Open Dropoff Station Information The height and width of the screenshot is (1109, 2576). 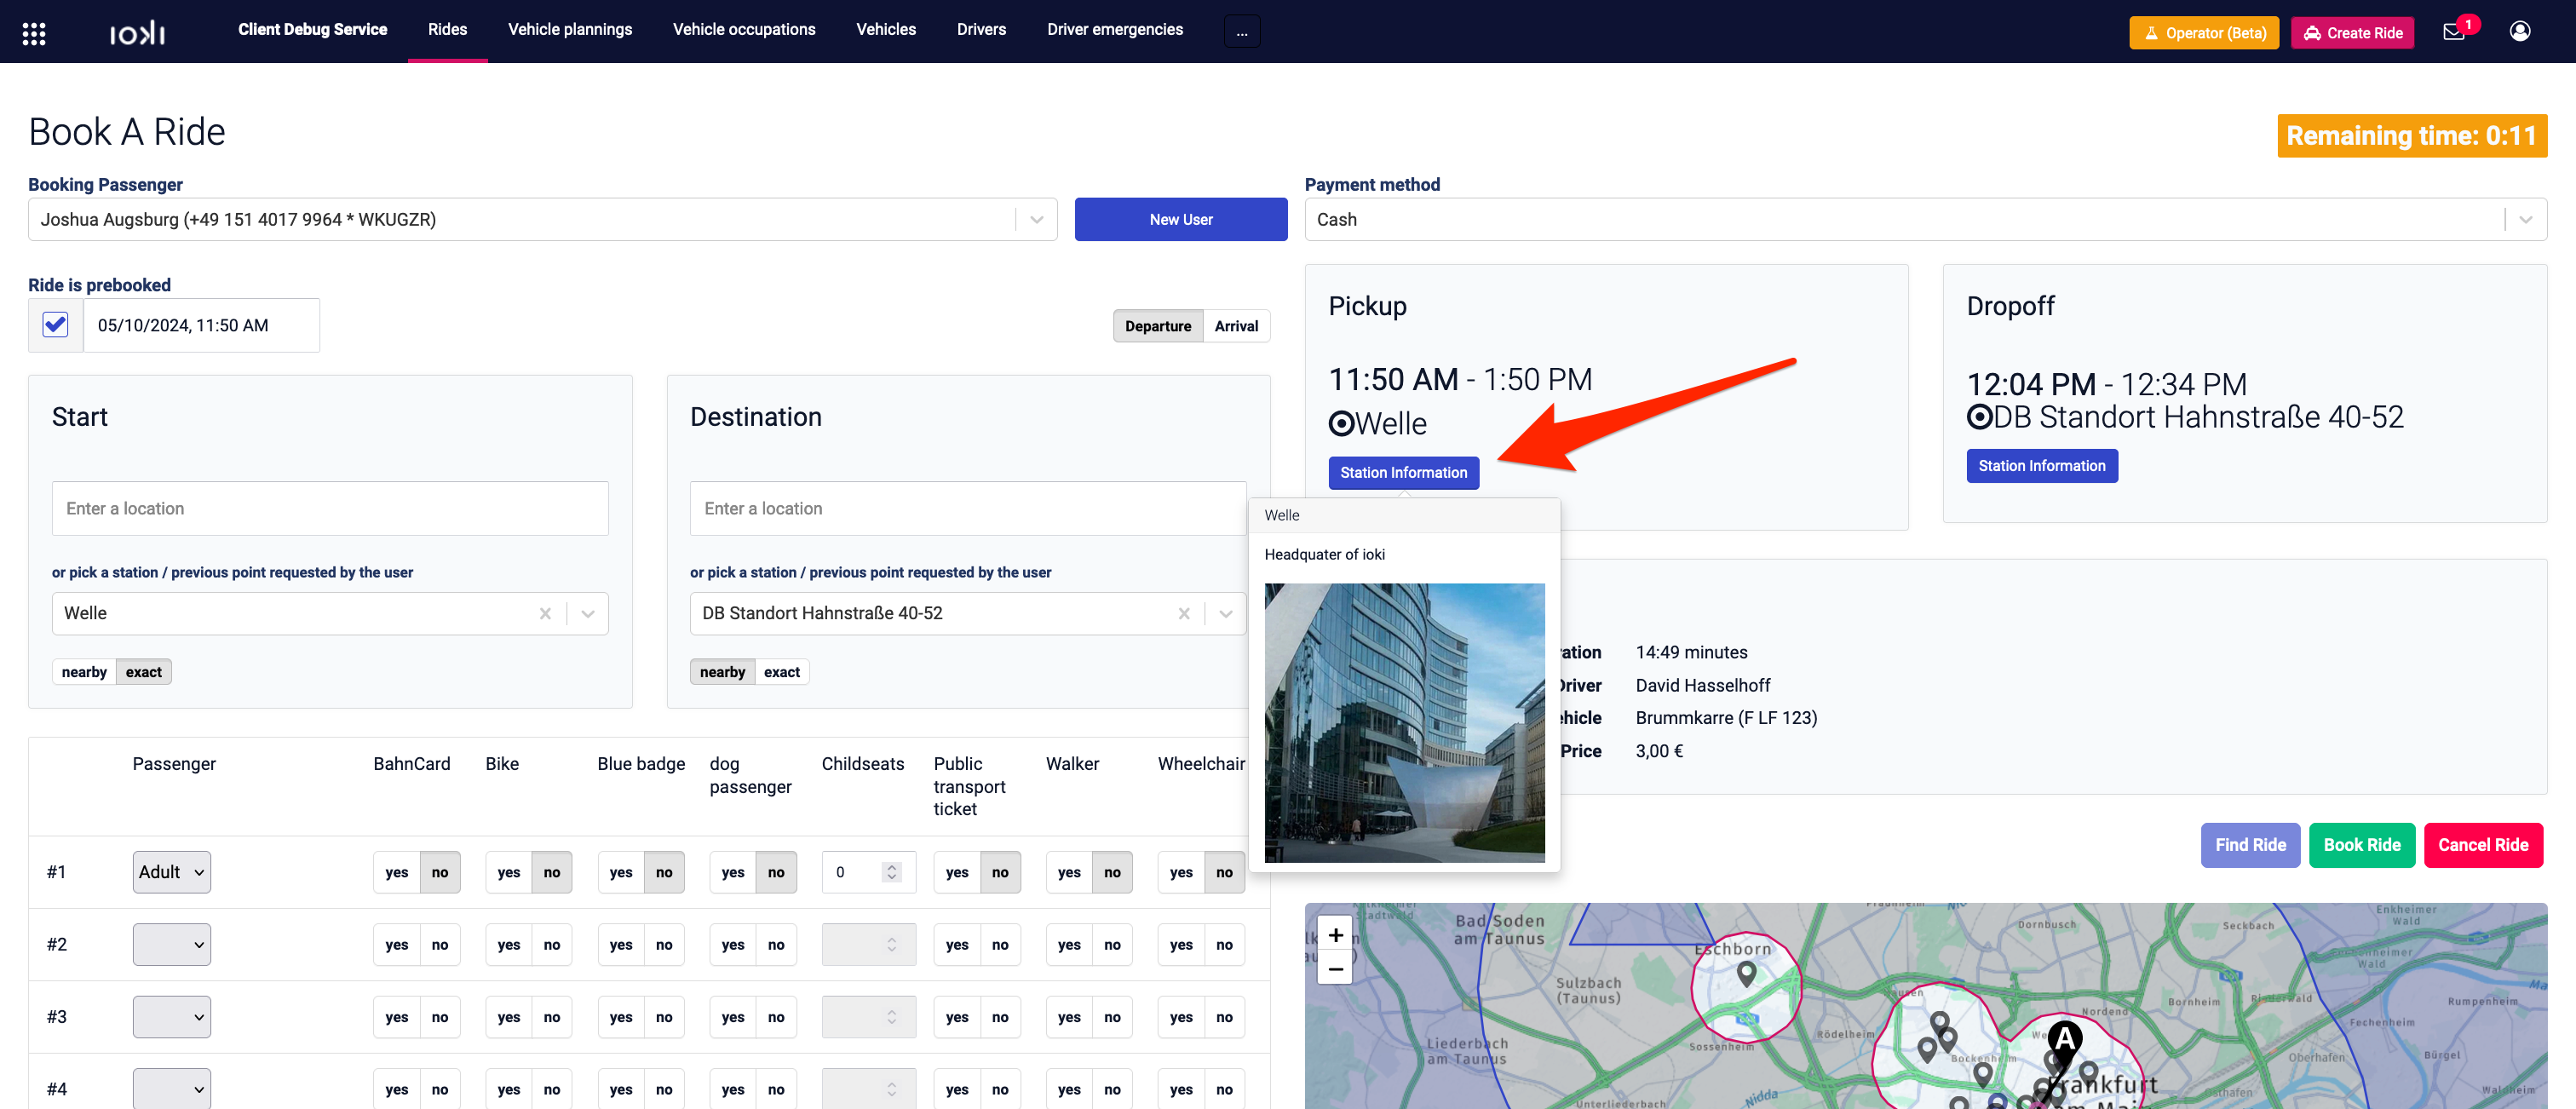[x=2042, y=466]
